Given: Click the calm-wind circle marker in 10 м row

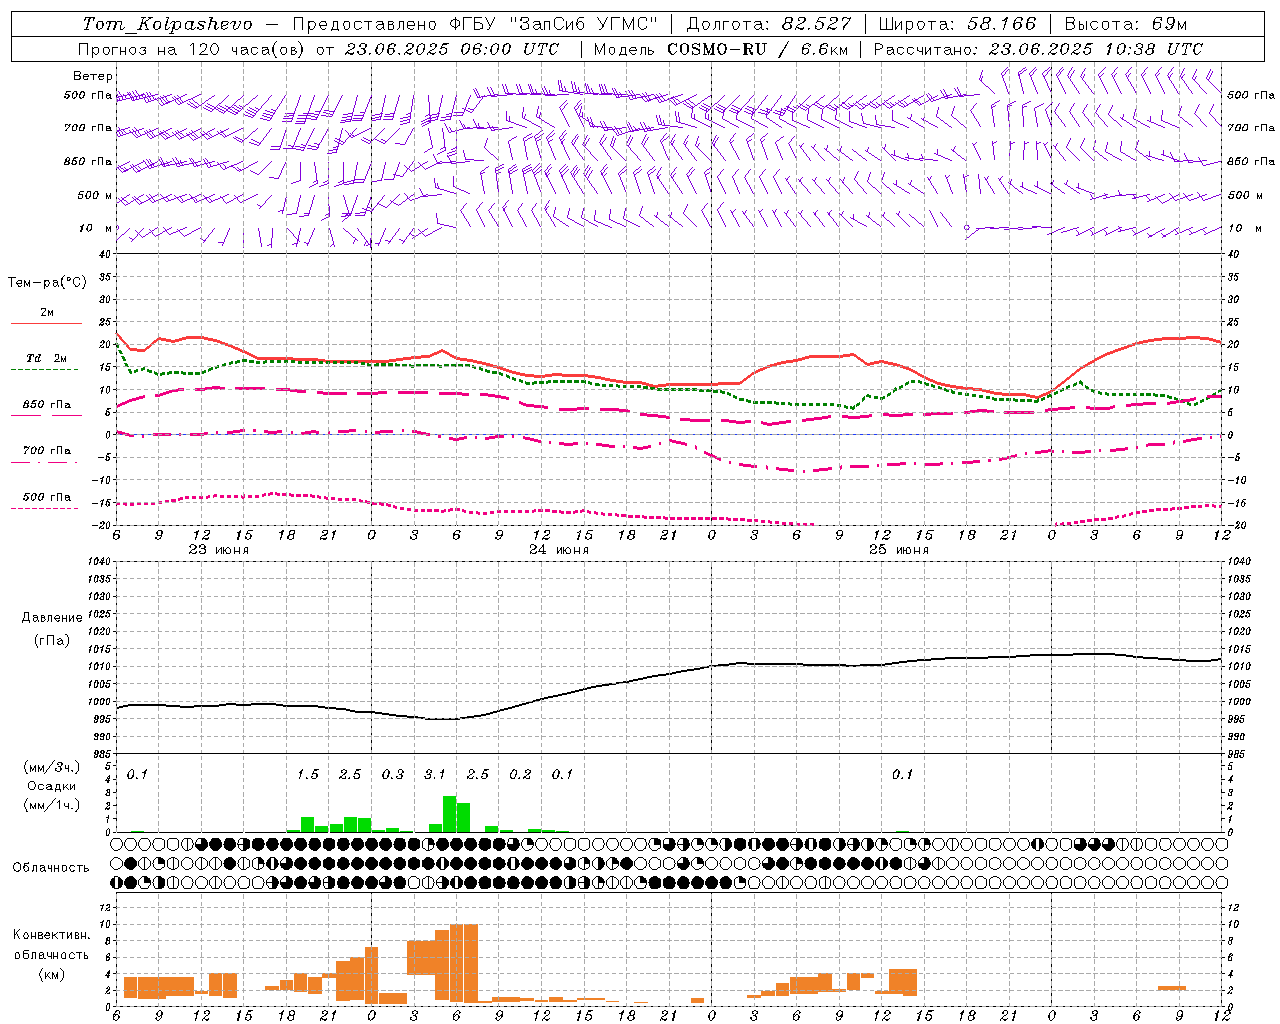Looking at the screenshot, I should pyautogui.click(x=966, y=228).
